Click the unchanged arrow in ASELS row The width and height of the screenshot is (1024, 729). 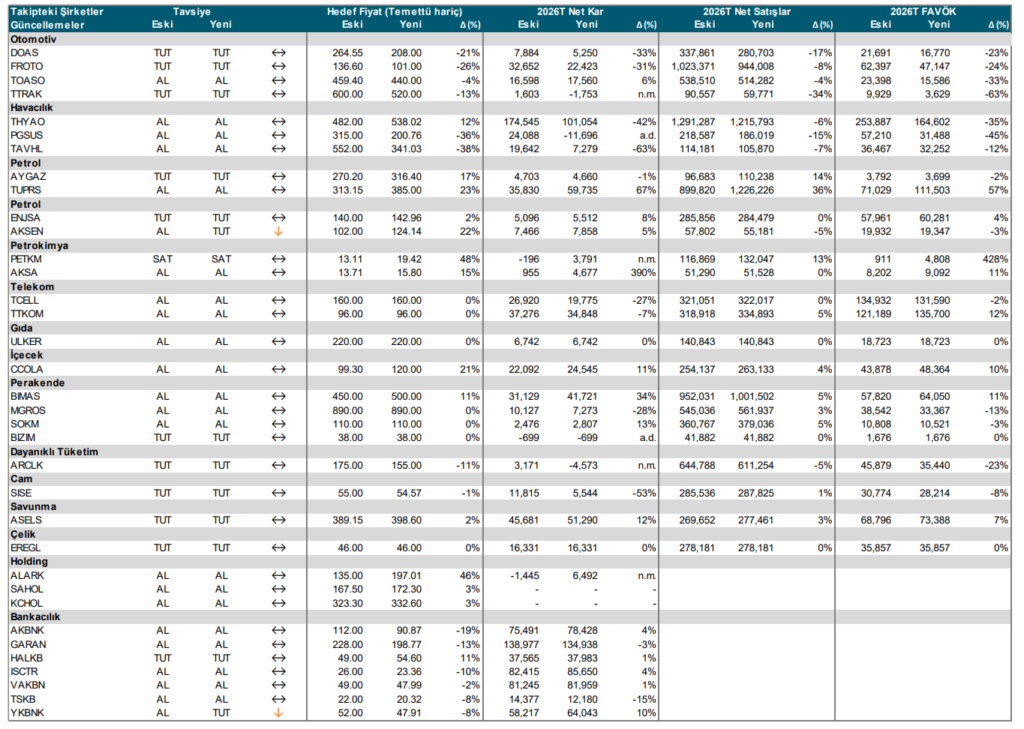pyautogui.click(x=279, y=521)
